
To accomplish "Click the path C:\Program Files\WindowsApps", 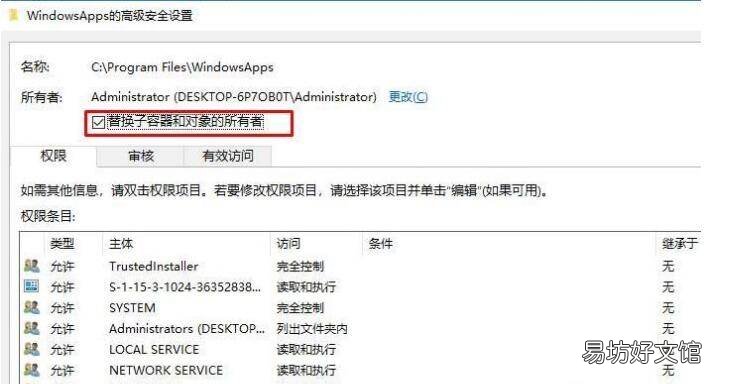I will click(182, 67).
